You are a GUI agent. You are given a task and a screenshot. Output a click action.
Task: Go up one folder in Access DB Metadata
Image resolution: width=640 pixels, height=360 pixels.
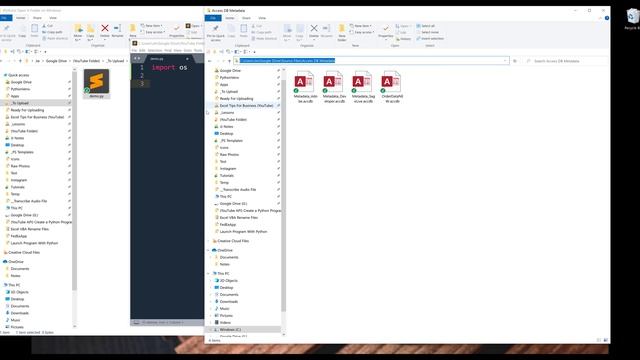(x=229, y=61)
